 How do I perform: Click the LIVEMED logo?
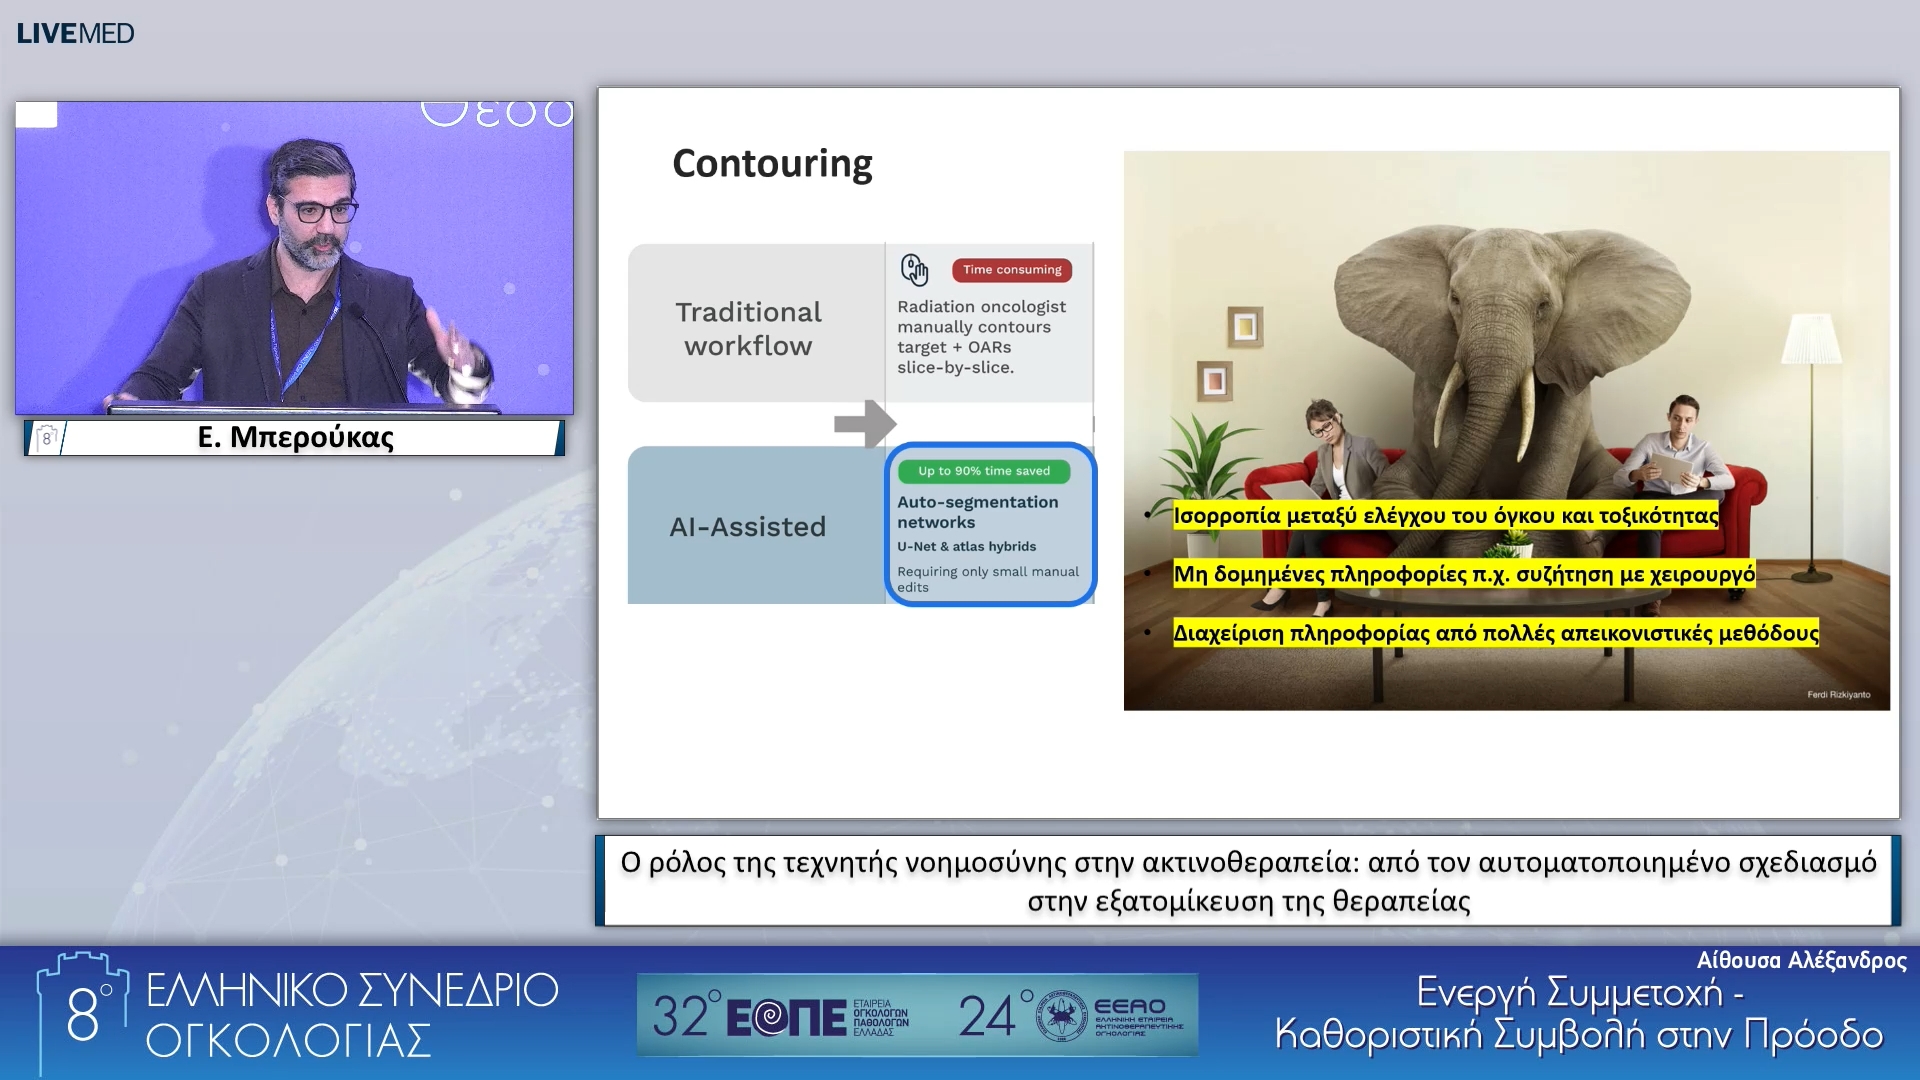click(x=75, y=33)
